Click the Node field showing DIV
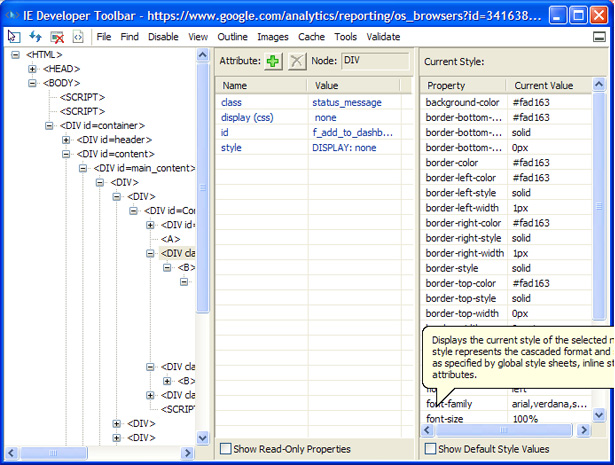This screenshot has width=615, height=465. pyautogui.click(x=375, y=61)
